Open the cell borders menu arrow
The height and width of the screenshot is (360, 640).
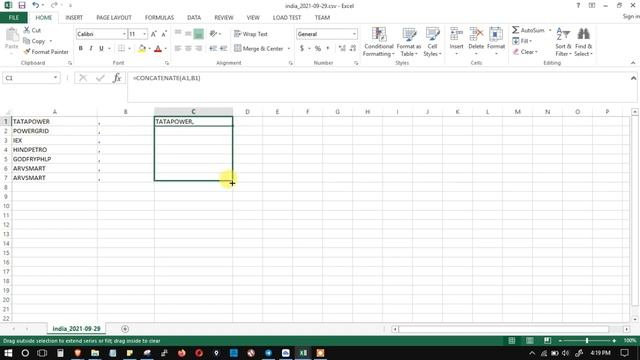pos(129,49)
